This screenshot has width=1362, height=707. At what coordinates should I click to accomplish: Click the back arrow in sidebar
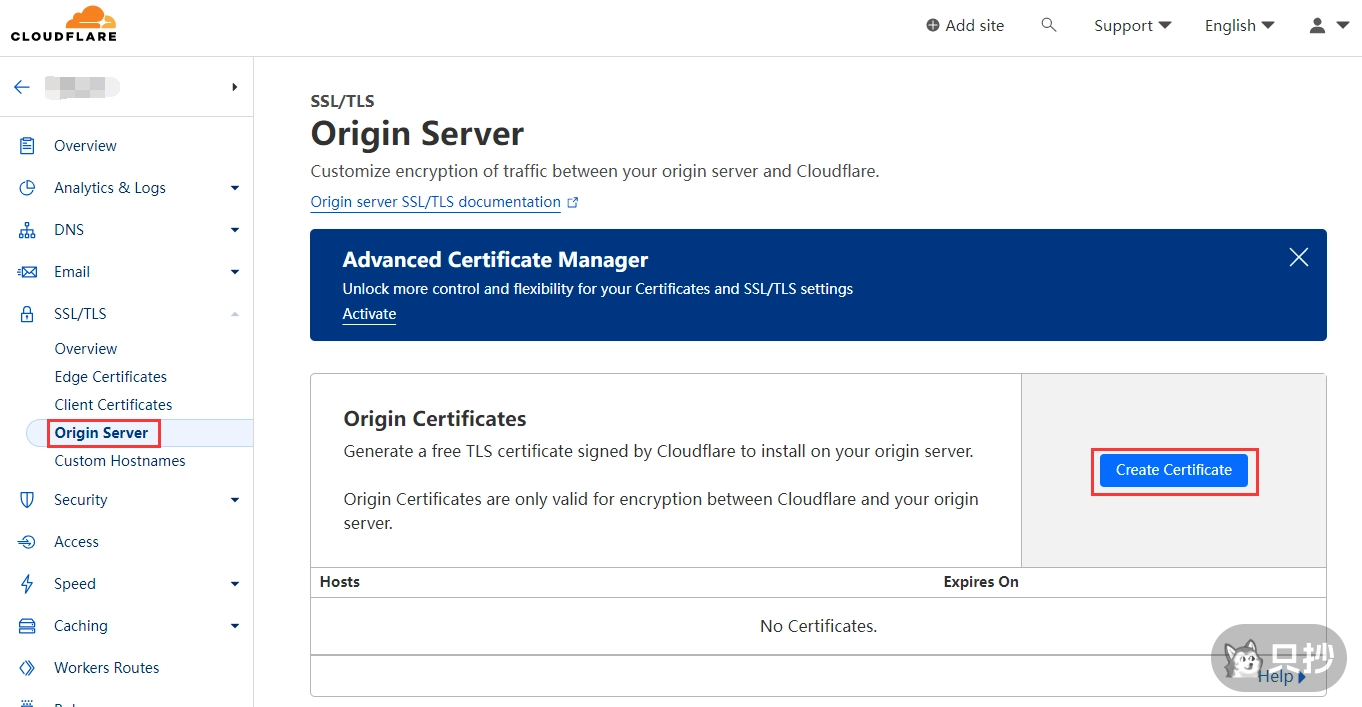tap(22, 87)
